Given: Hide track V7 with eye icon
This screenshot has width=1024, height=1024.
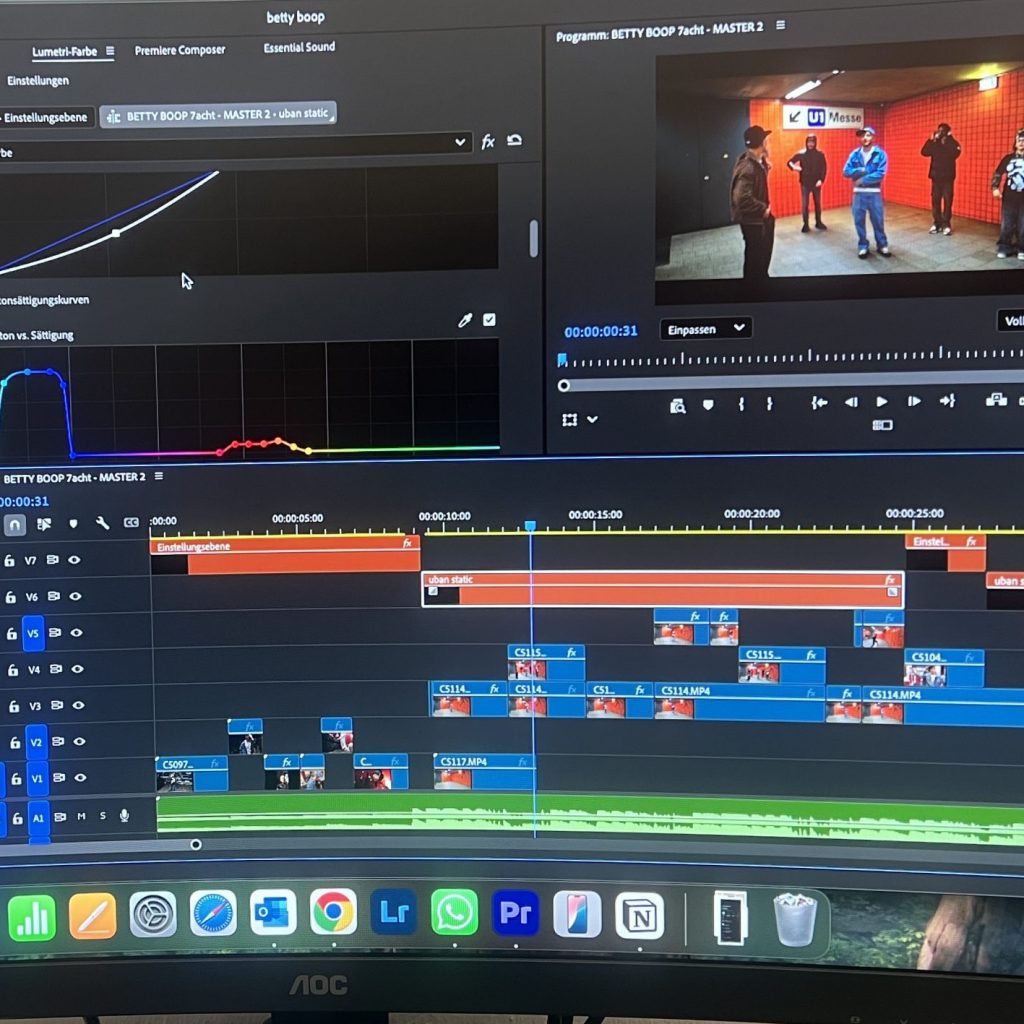Looking at the screenshot, I should coord(74,560).
